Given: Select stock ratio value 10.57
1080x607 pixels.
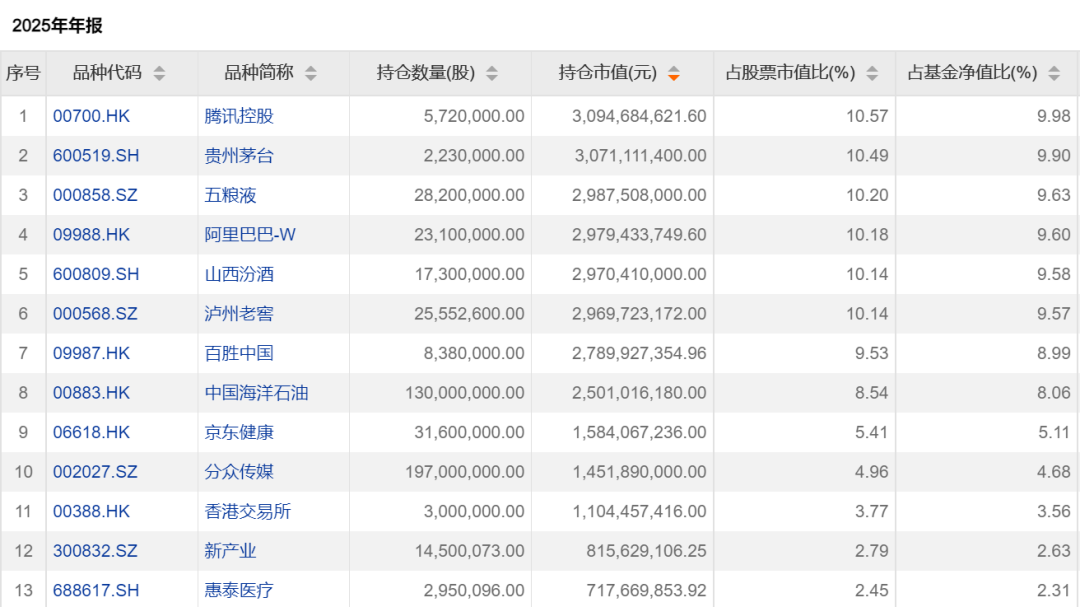Looking at the screenshot, I should pyautogui.click(x=867, y=116).
